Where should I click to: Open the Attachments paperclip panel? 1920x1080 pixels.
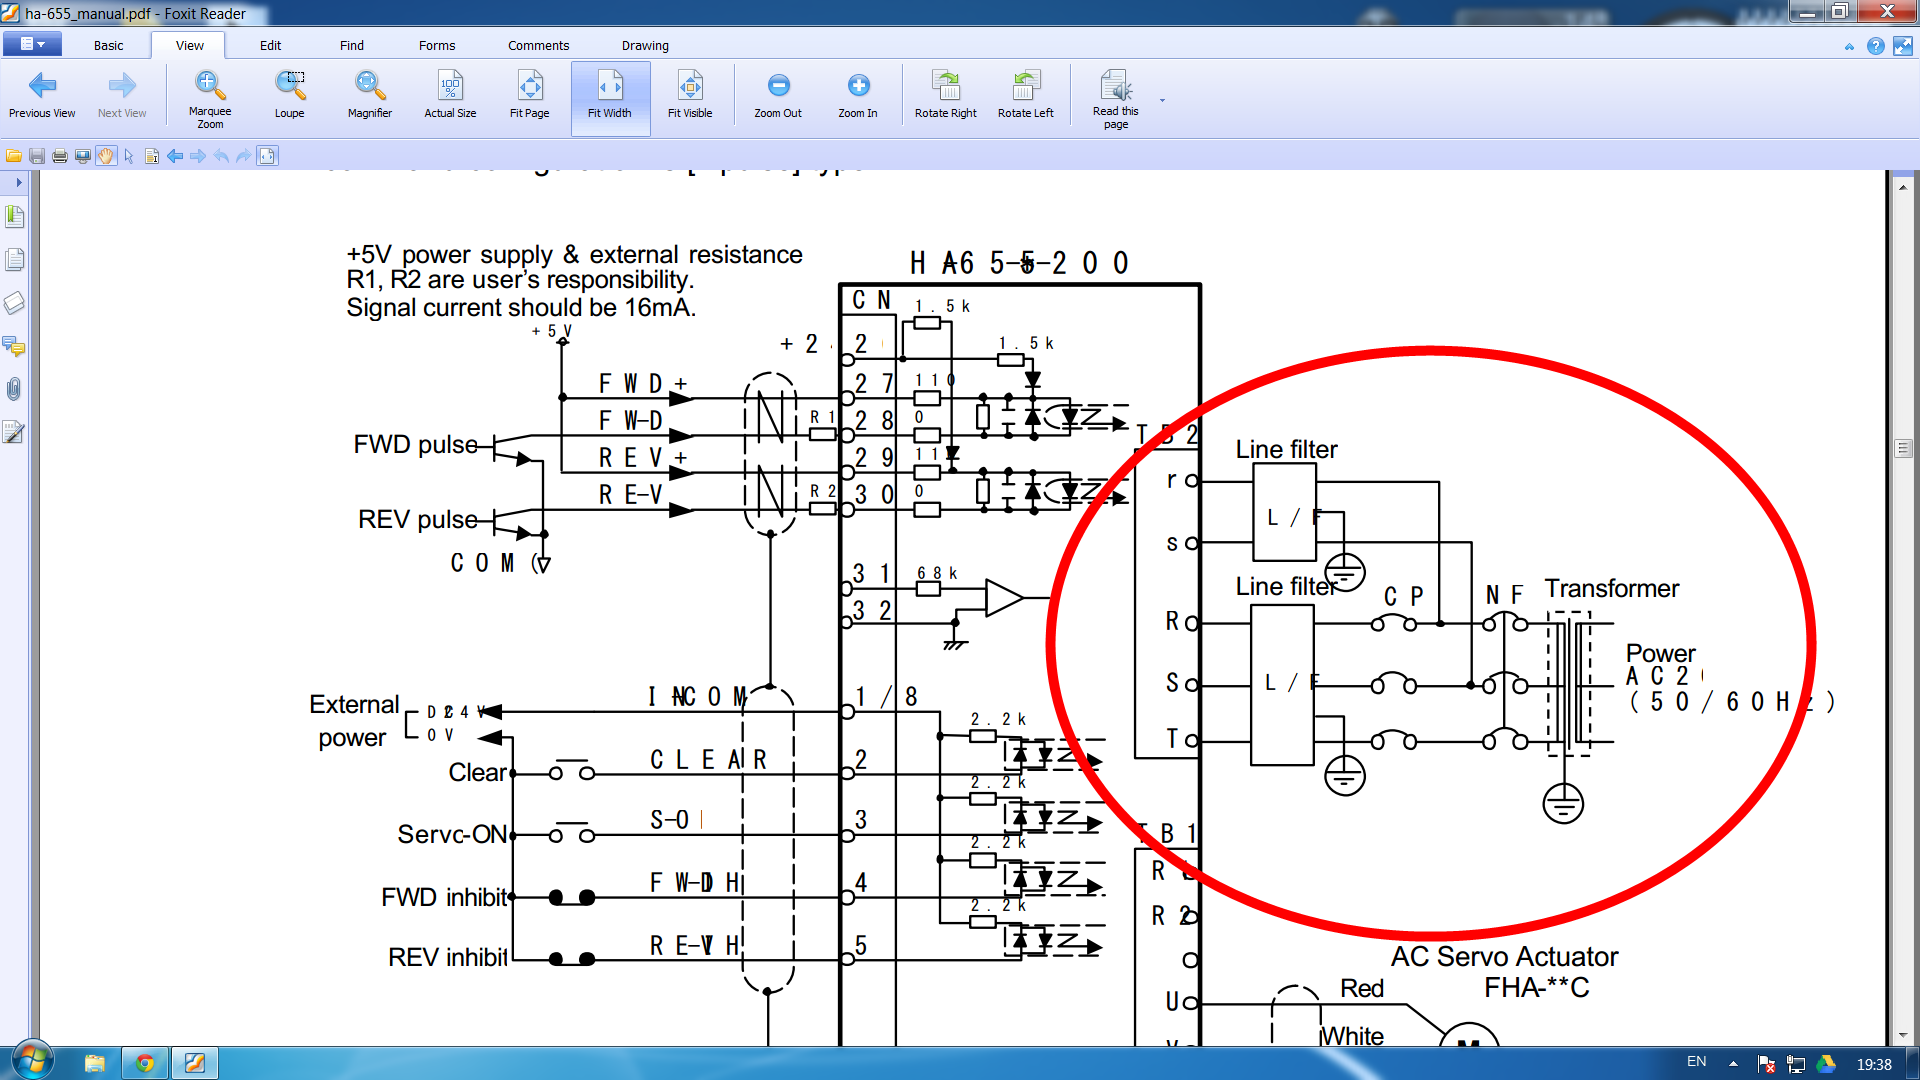(x=14, y=389)
